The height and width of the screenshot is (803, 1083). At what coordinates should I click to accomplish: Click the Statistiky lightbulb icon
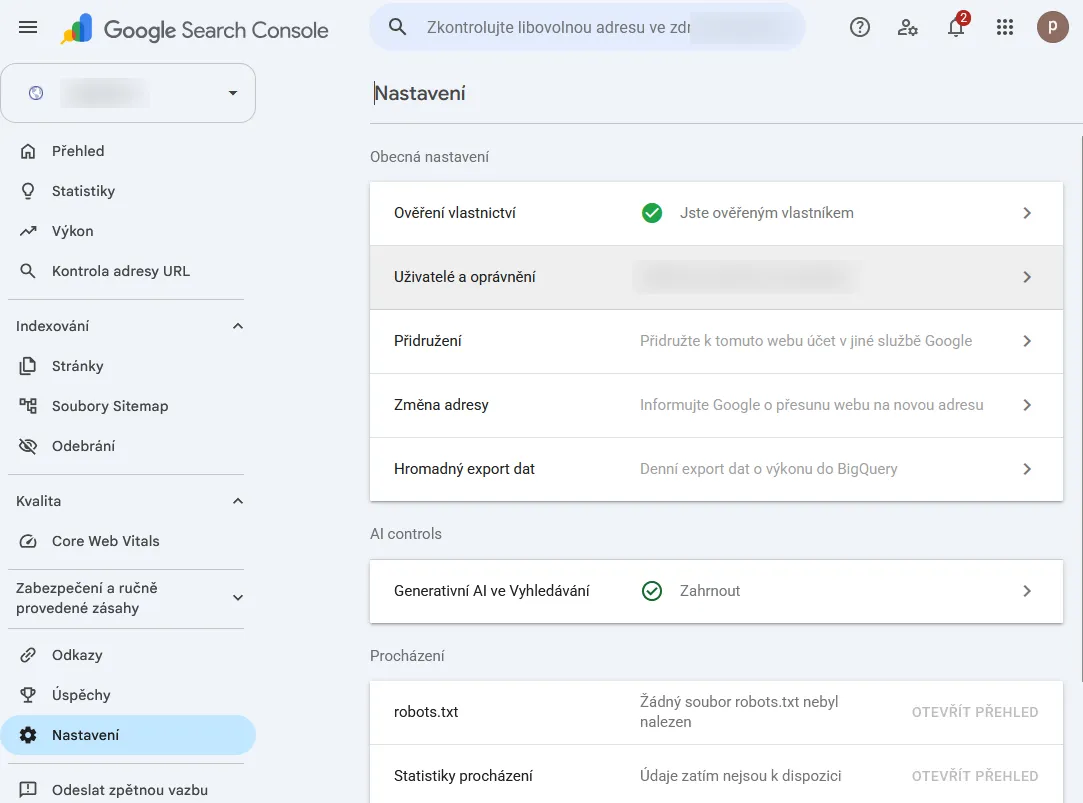point(28,191)
